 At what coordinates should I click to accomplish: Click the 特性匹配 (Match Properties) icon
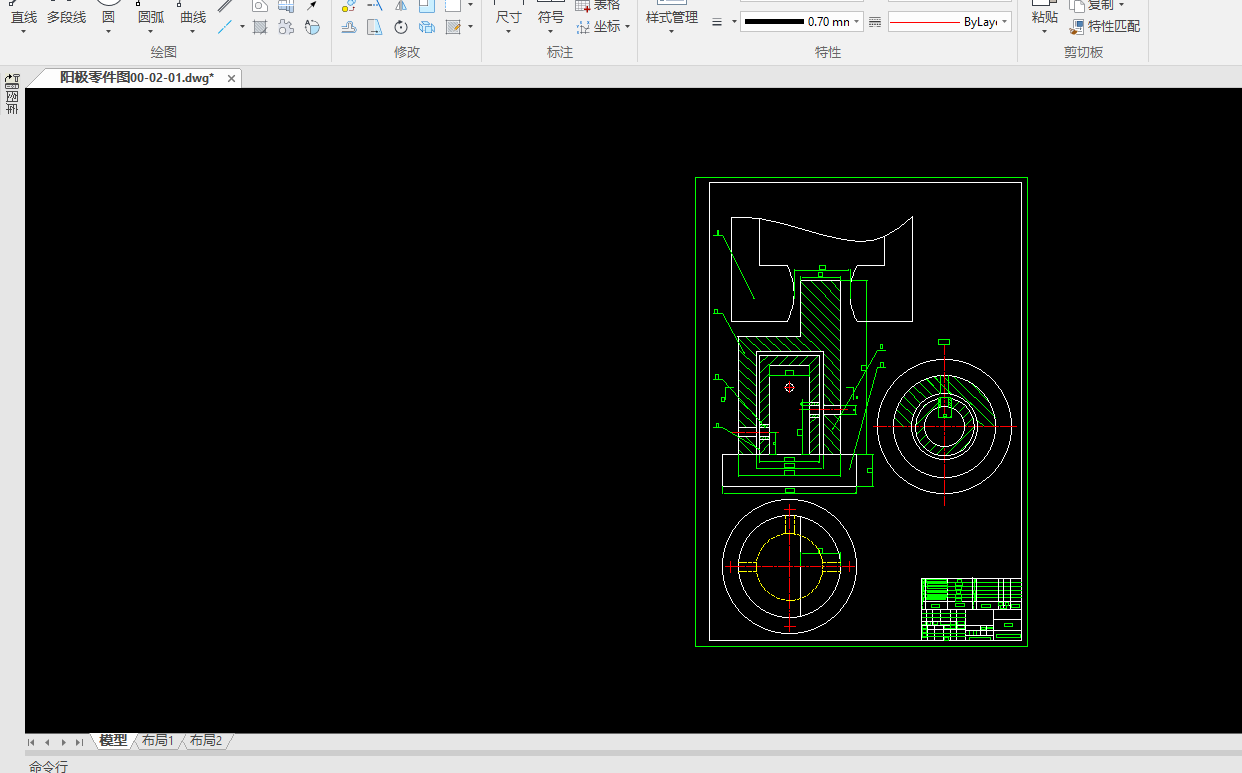pyautogui.click(x=1077, y=27)
